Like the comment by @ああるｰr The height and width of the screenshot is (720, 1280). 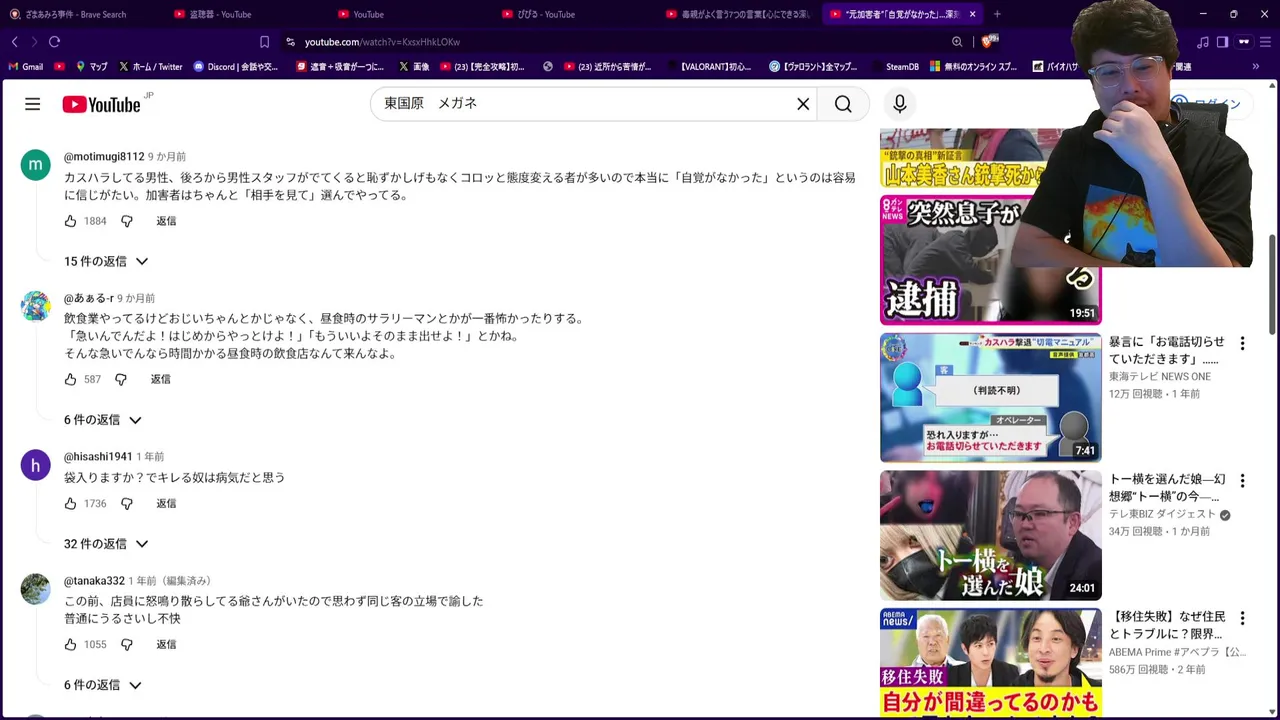pyautogui.click(x=70, y=379)
